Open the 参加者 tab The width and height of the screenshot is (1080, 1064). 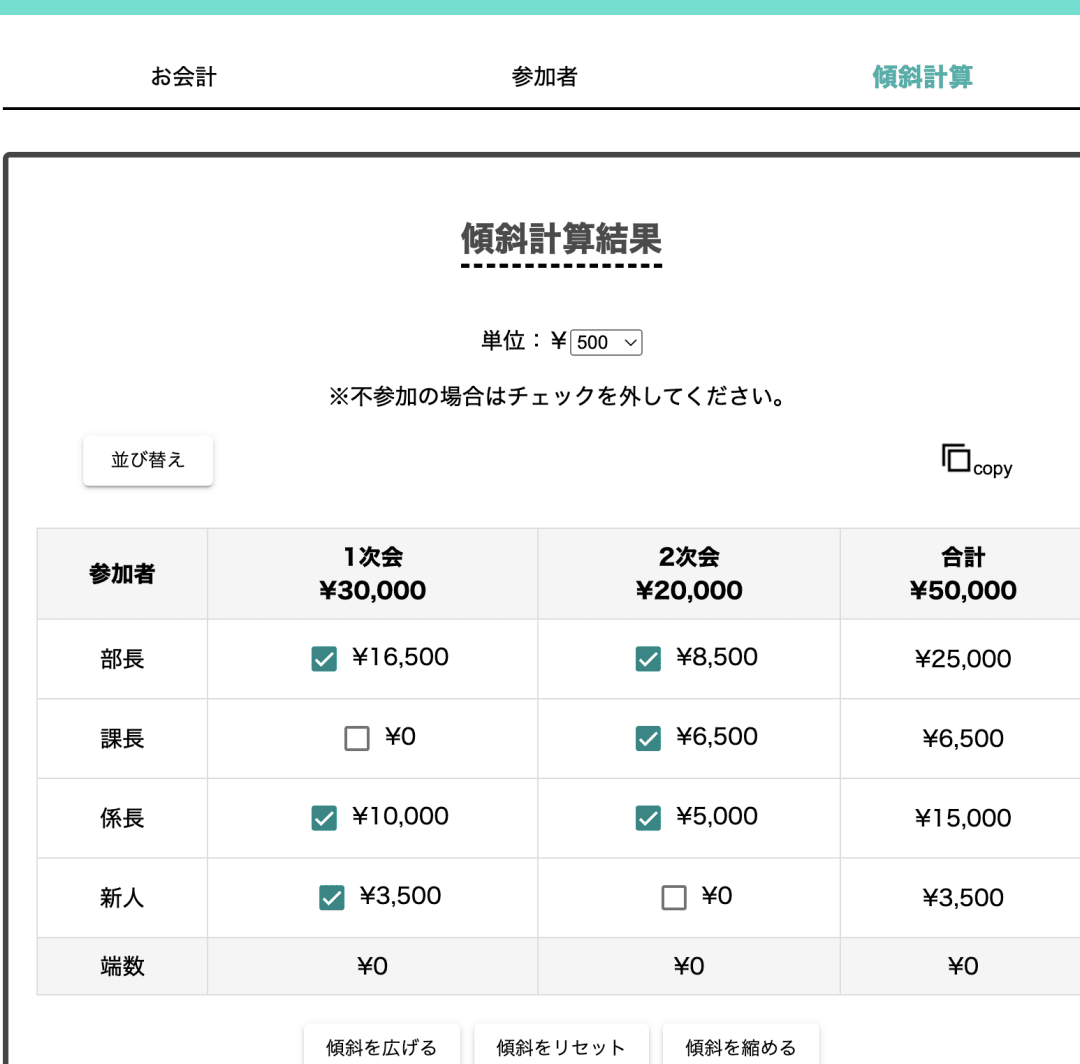544,77
